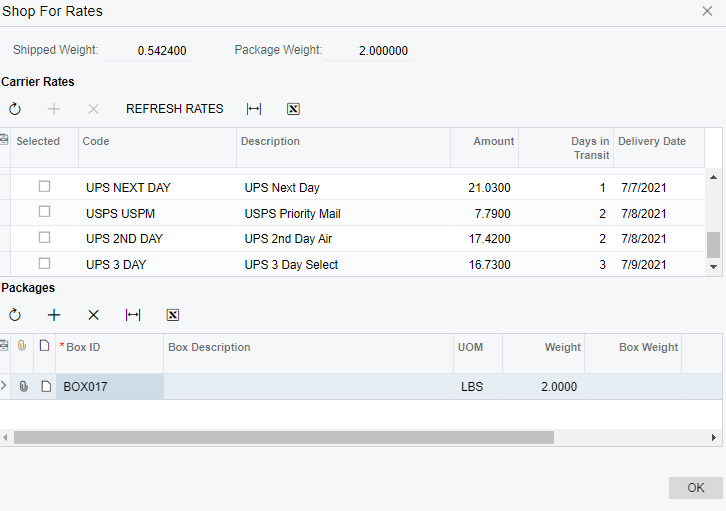Click the 21.0300 amount cell

click(484, 187)
